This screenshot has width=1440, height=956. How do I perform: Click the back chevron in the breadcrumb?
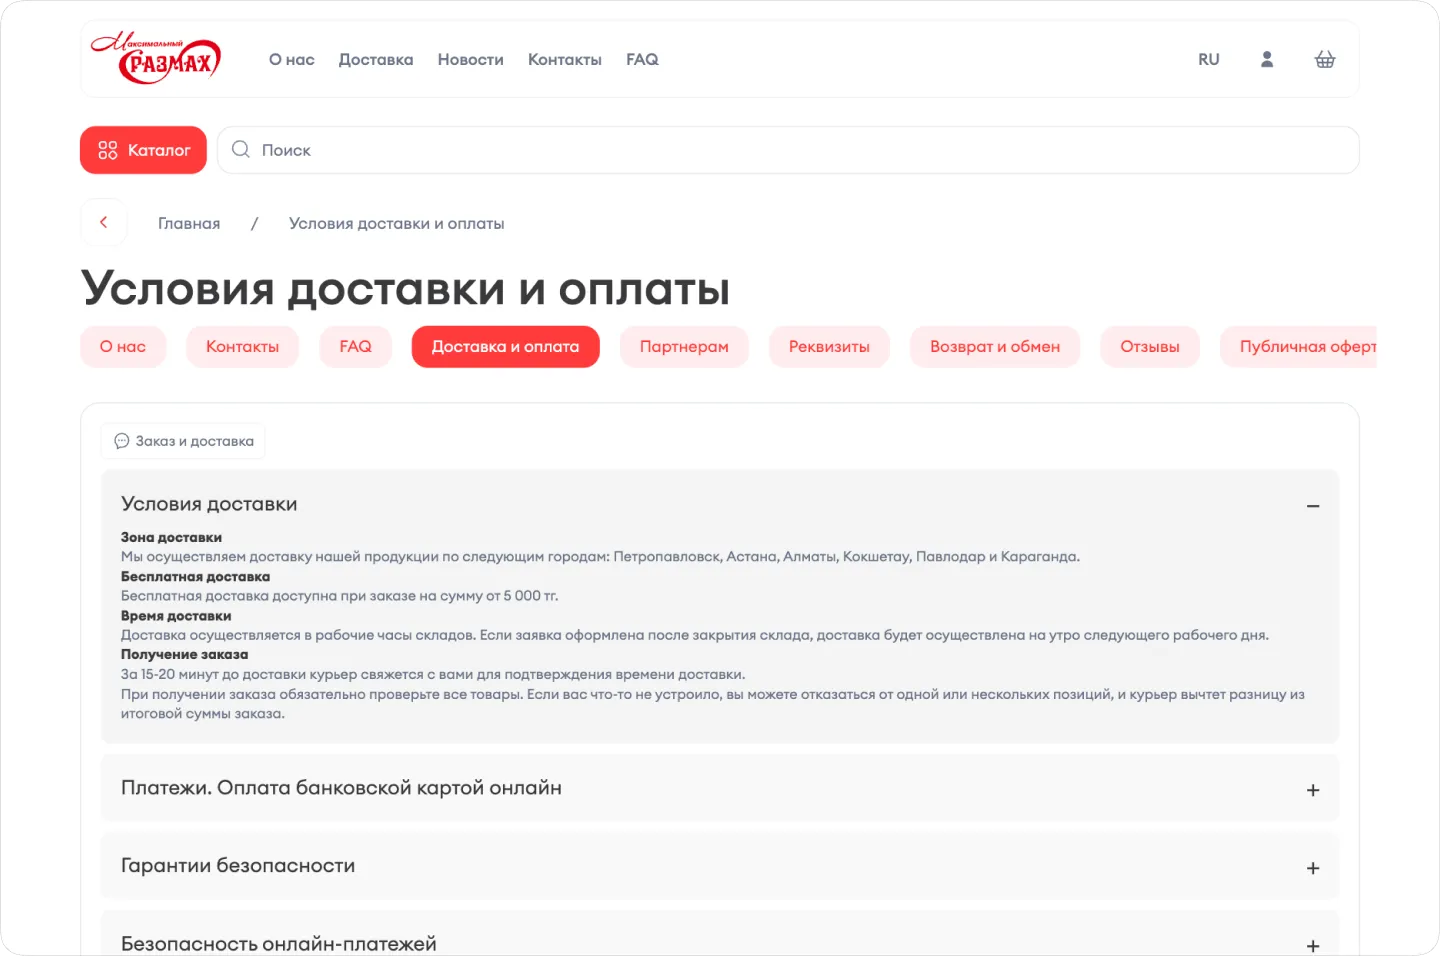coord(104,222)
